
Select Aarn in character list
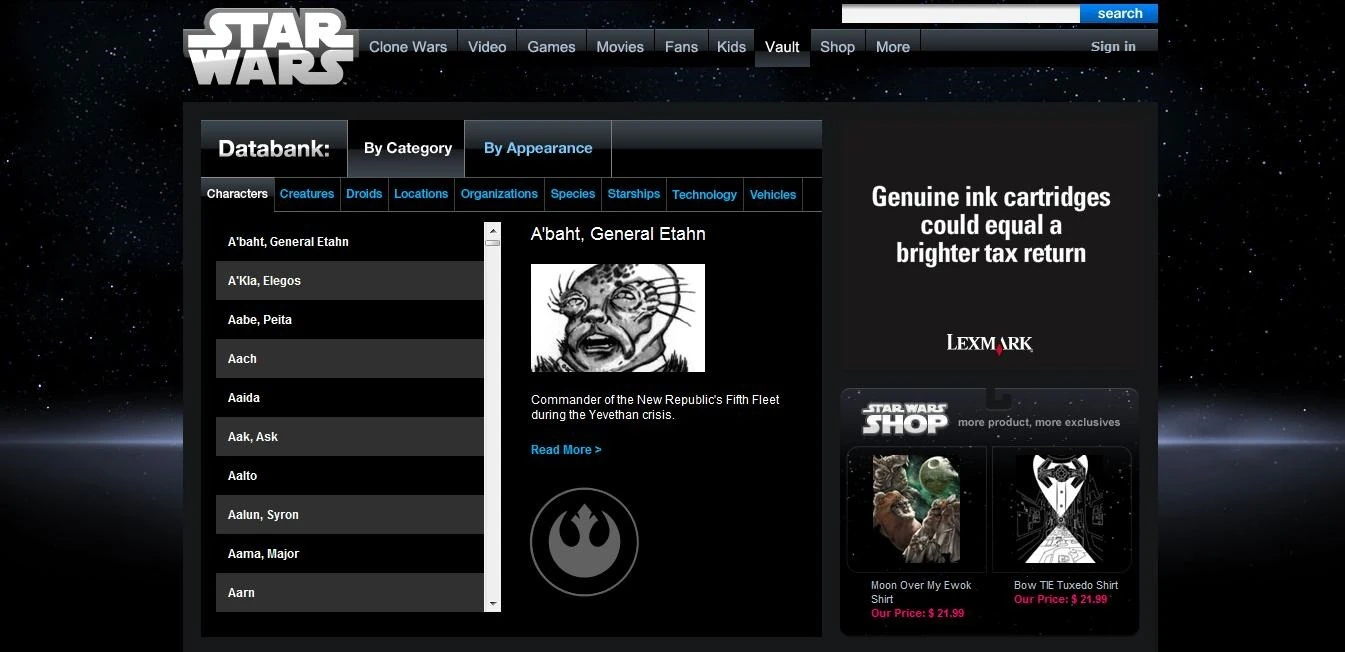pyautogui.click(x=350, y=593)
